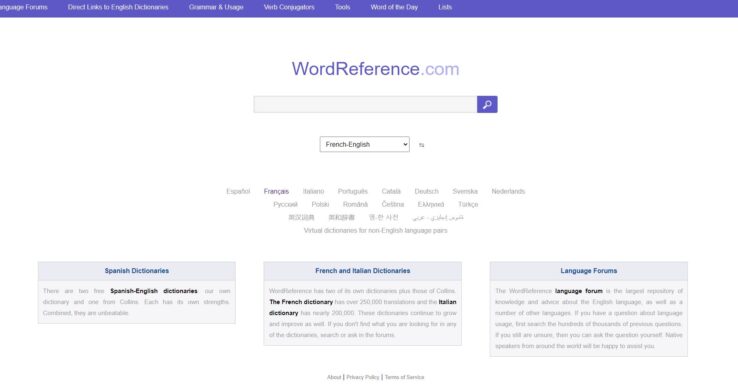Open the Verb Conjugators menu

[289, 7]
